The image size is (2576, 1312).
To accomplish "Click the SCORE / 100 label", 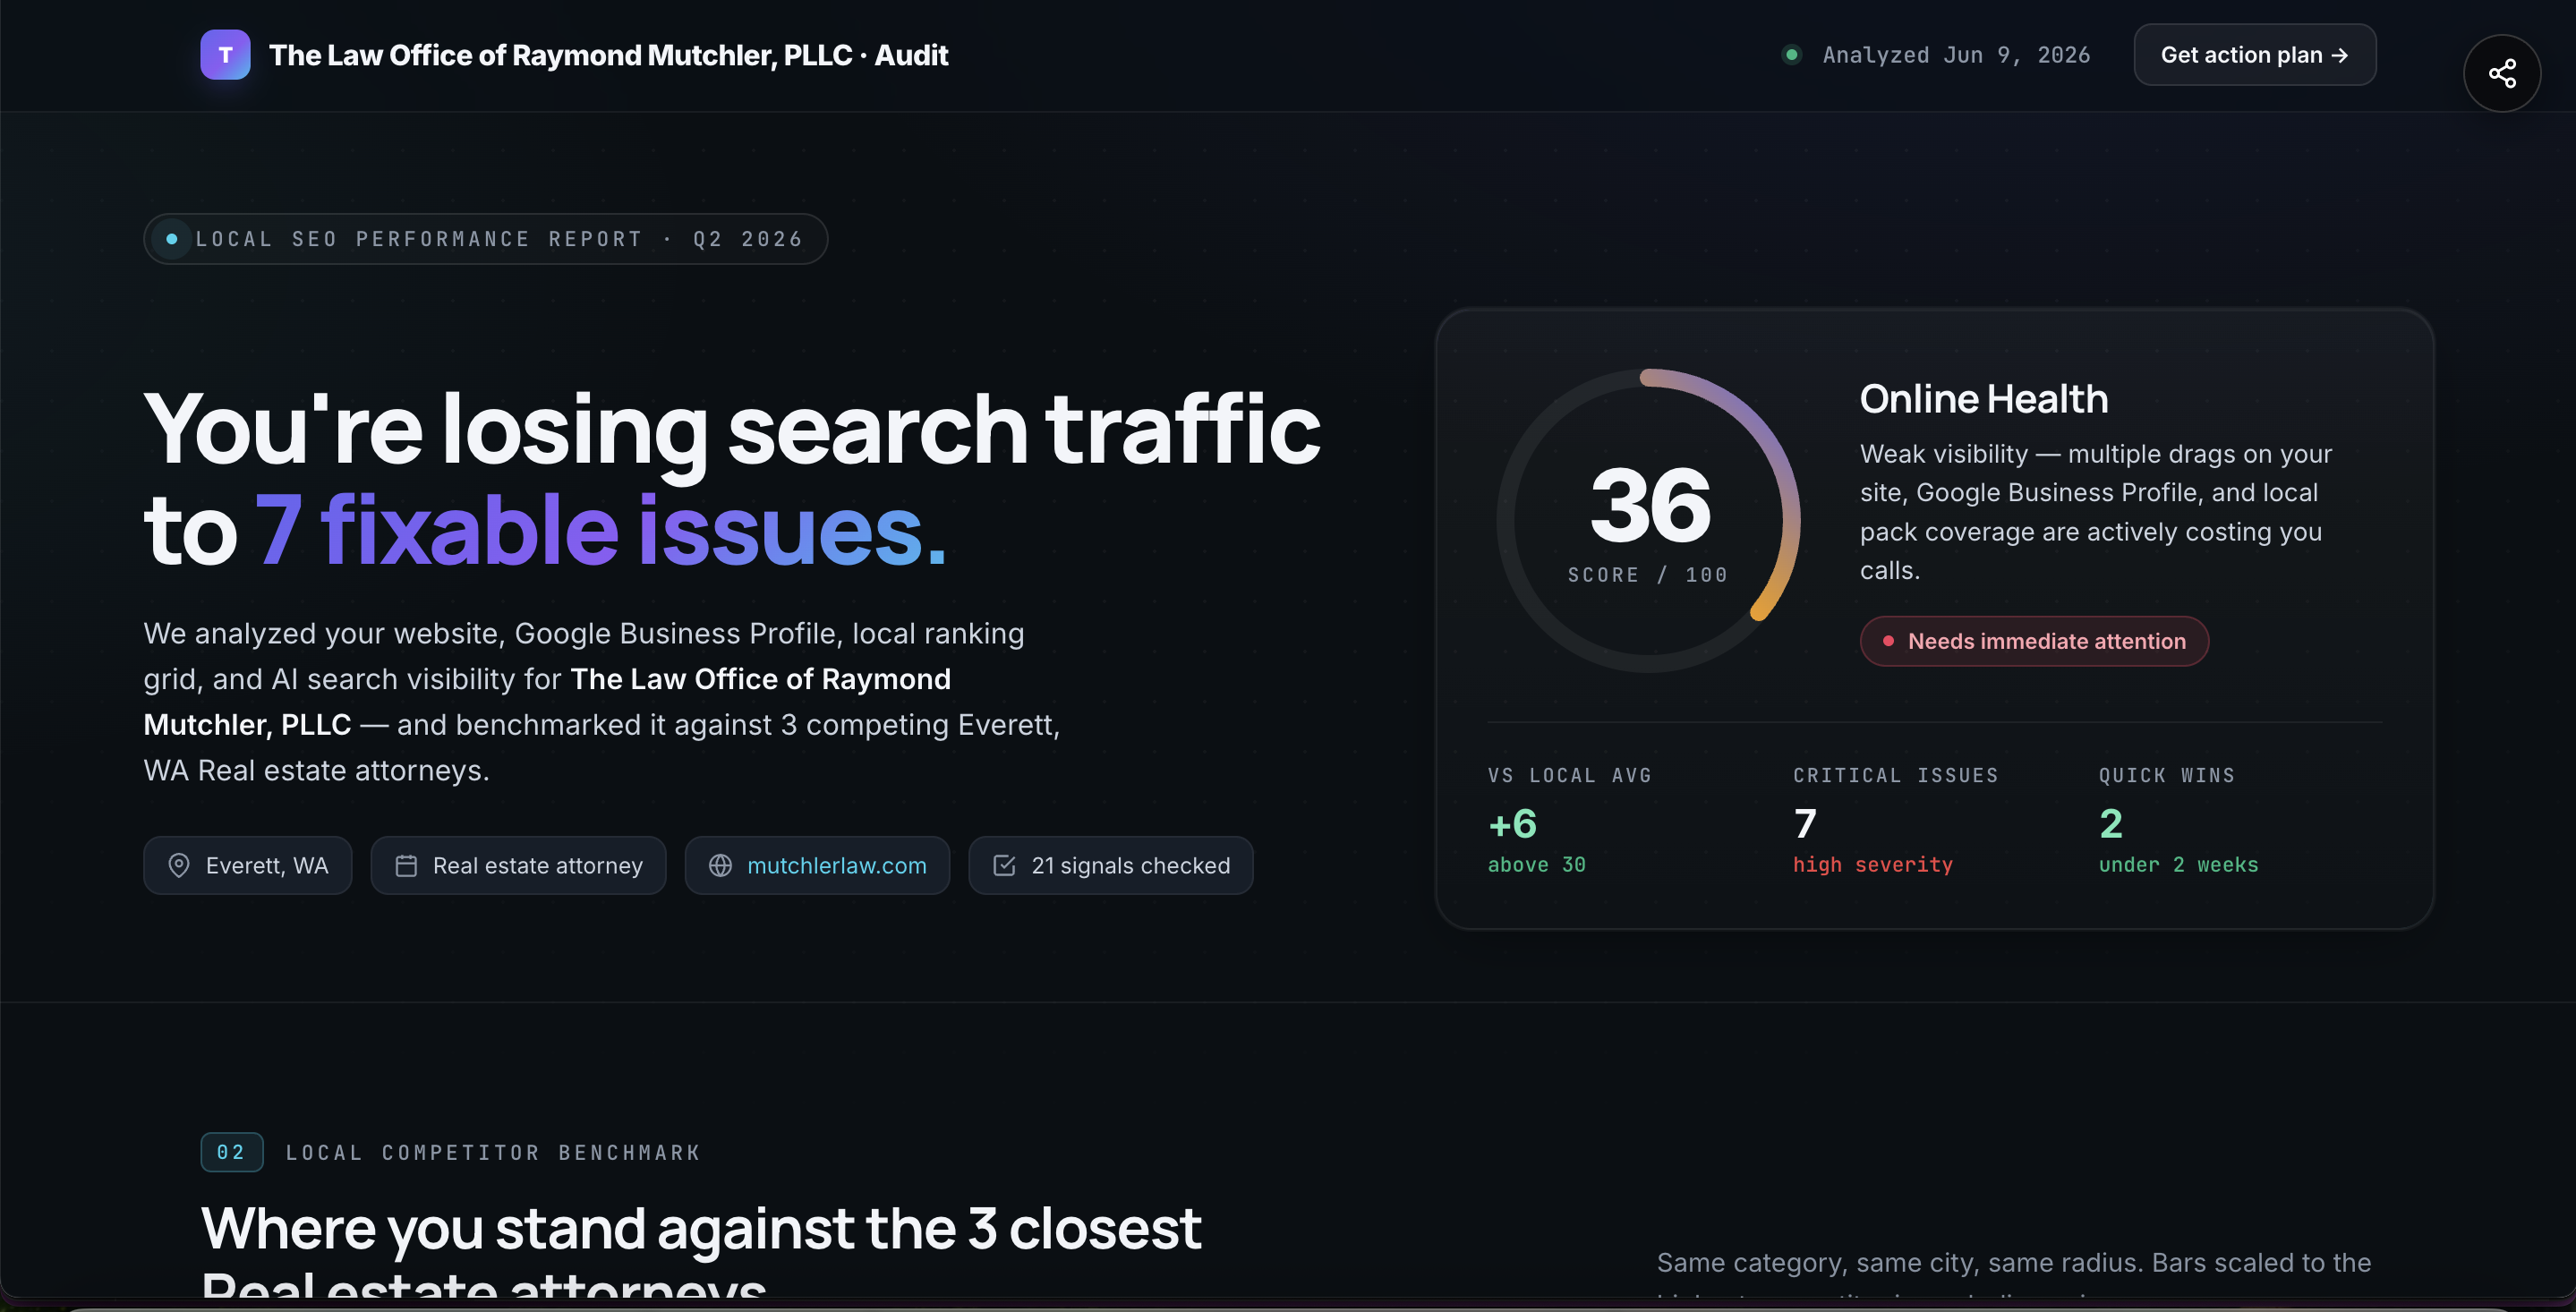I will click(1647, 575).
